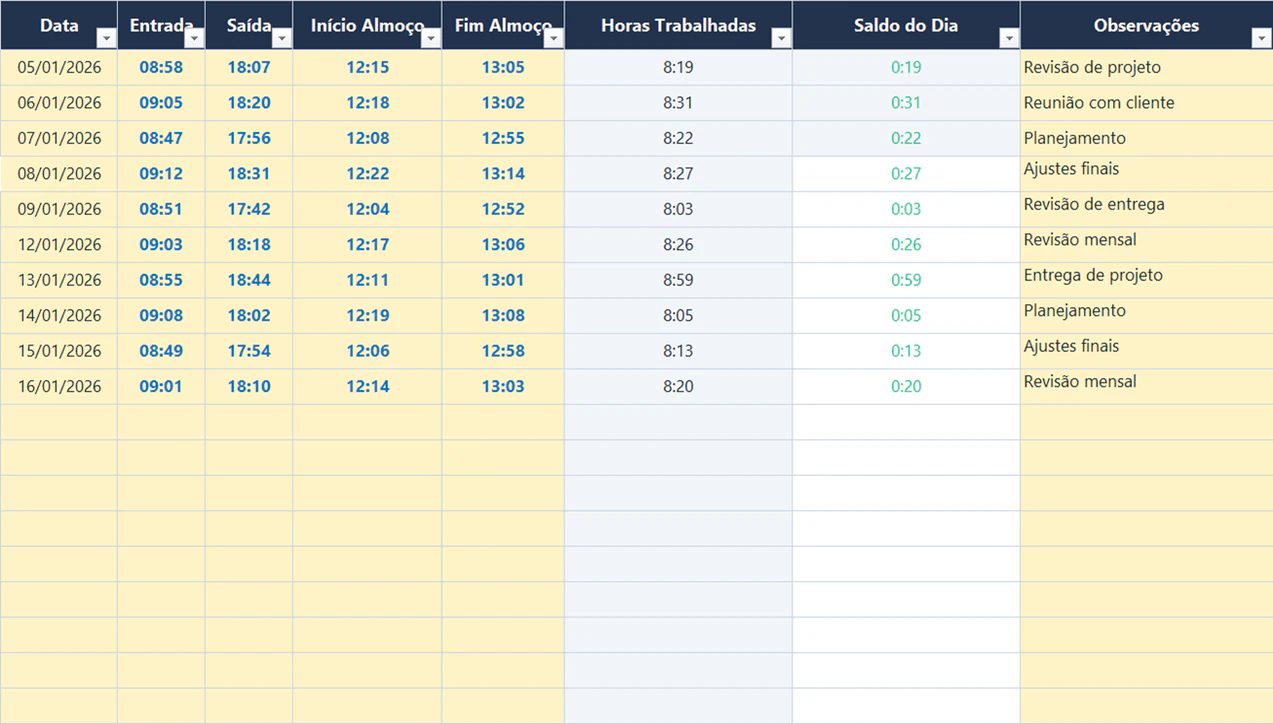Open the Saída column filter dropdown
1273x724 pixels.
282,39
